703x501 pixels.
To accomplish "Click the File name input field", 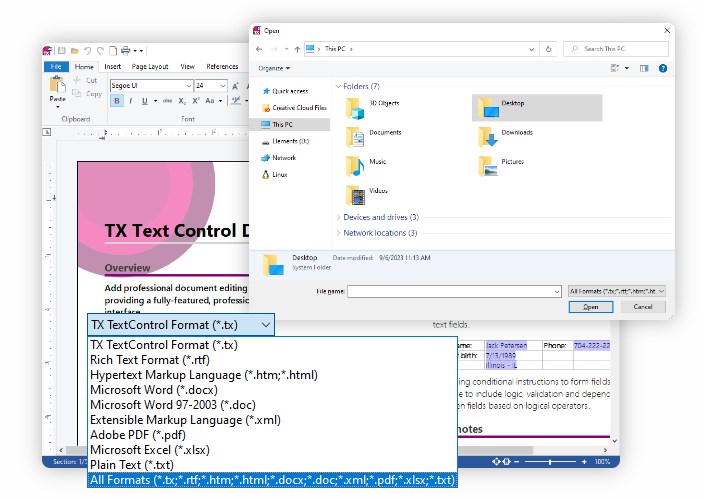I will (x=454, y=292).
